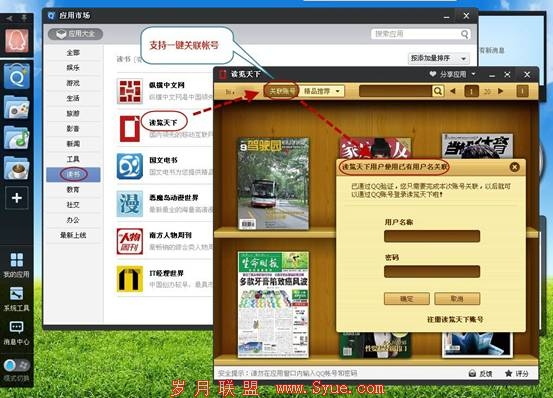Image resolution: width=553 pixels, height=398 pixels.
Task: Click the pin icon atop the sidebar
Action: [x=24, y=18]
